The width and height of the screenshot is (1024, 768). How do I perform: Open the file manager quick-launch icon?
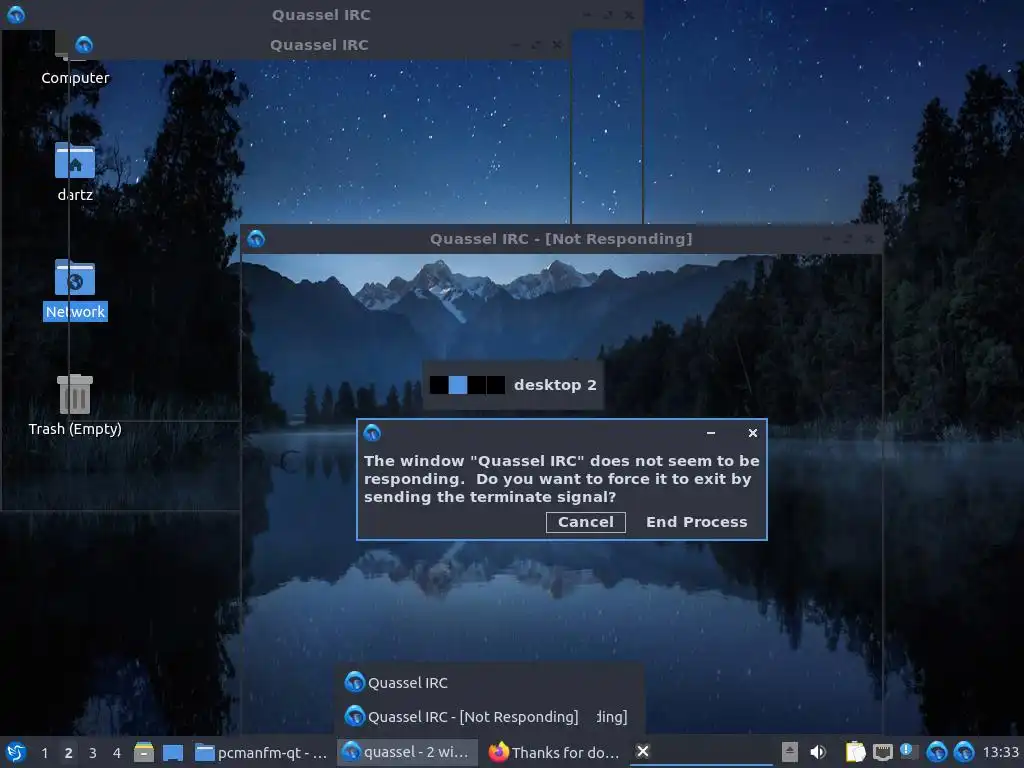click(144, 752)
